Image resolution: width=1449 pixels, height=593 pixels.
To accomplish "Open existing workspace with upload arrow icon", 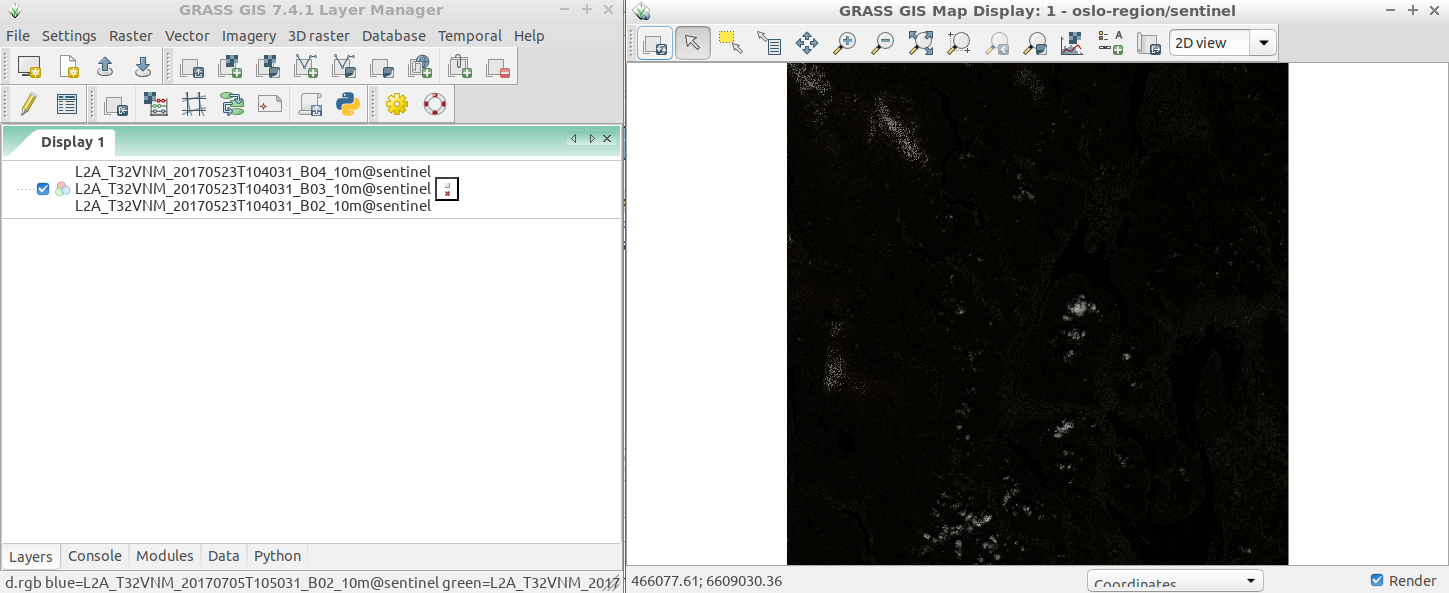I will point(105,67).
